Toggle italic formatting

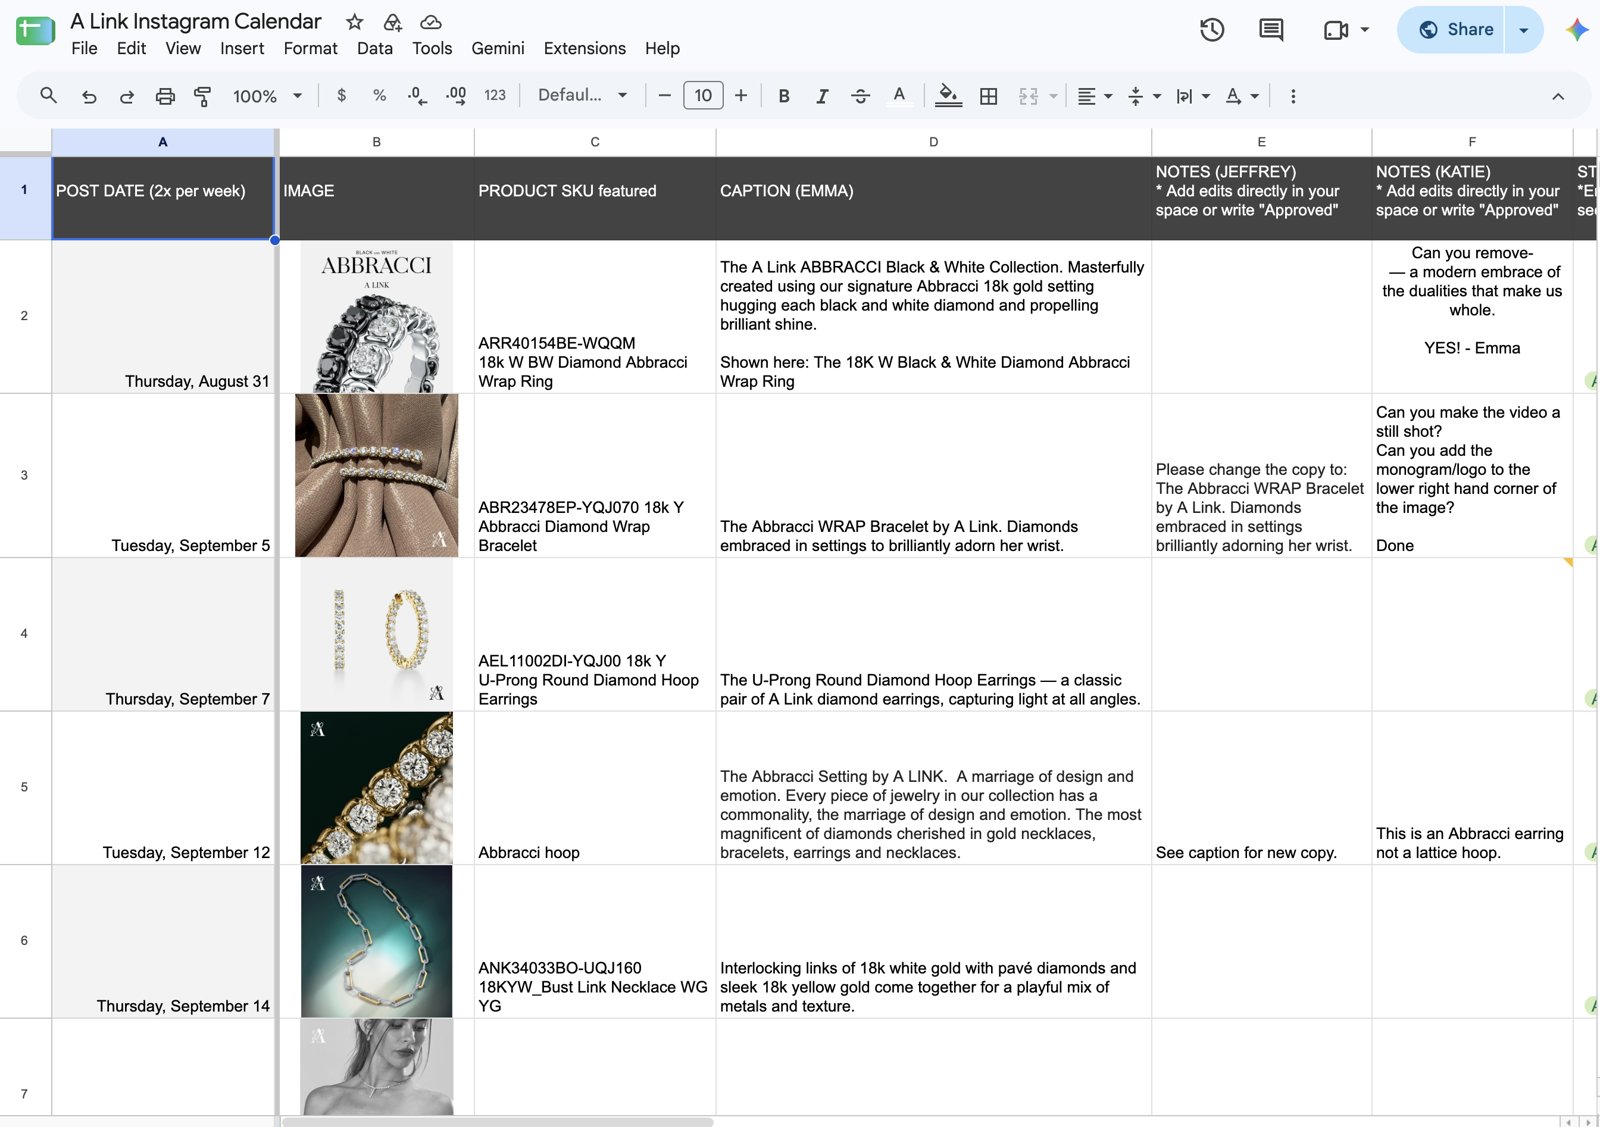coord(822,96)
